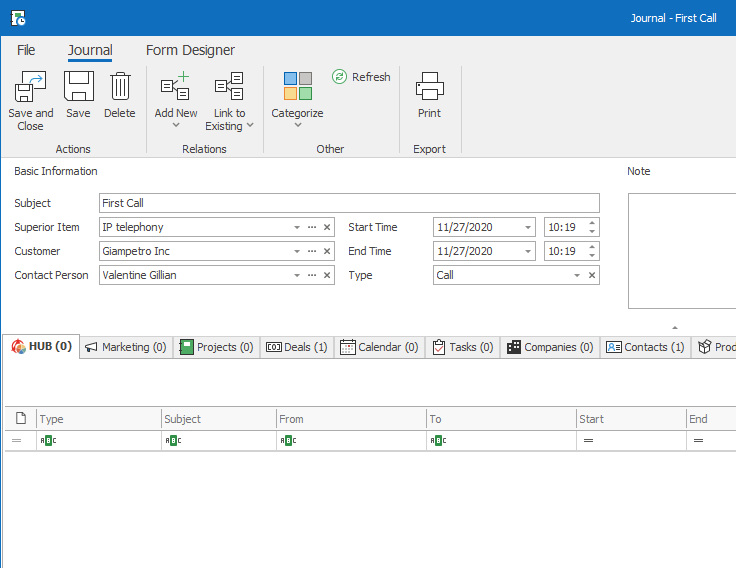Click inside the Note text area

click(682, 251)
